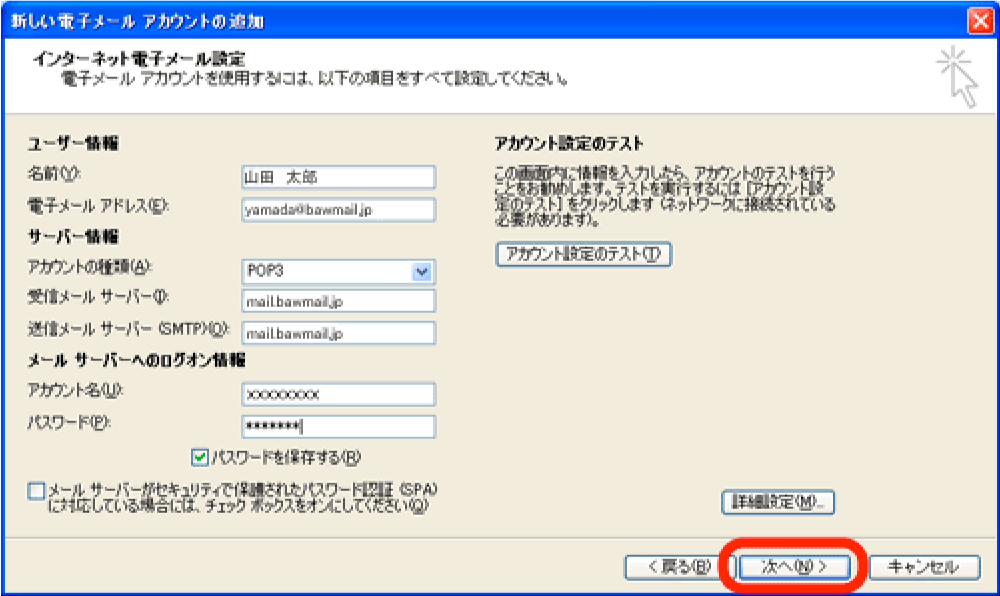Click the wizard cursor icon in header
The height and width of the screenshot is (596, 1000).
click(956, 76)
